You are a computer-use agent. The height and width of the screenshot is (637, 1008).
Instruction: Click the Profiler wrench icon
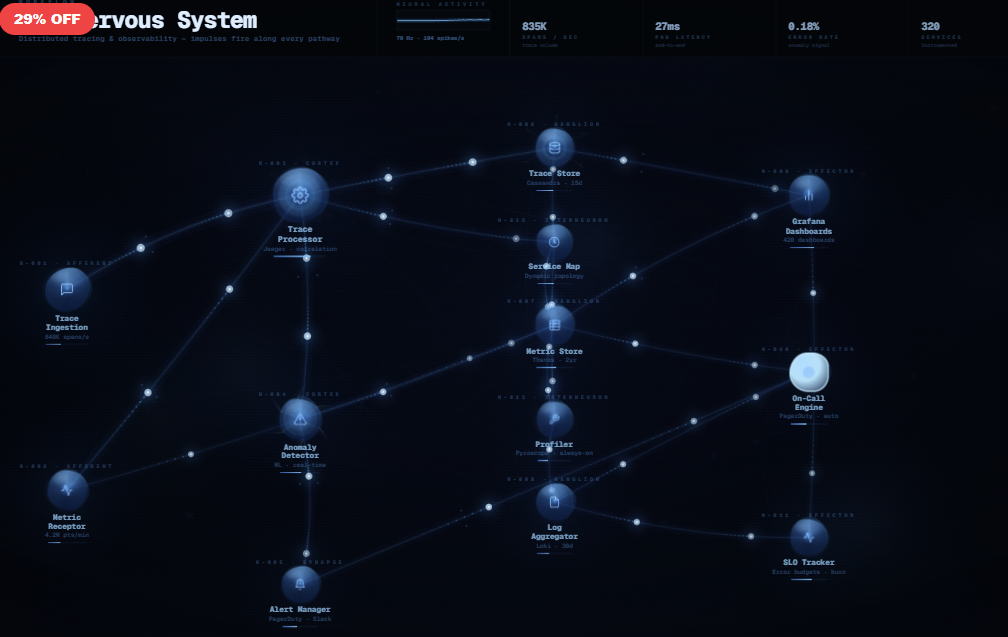pos(556,418)
